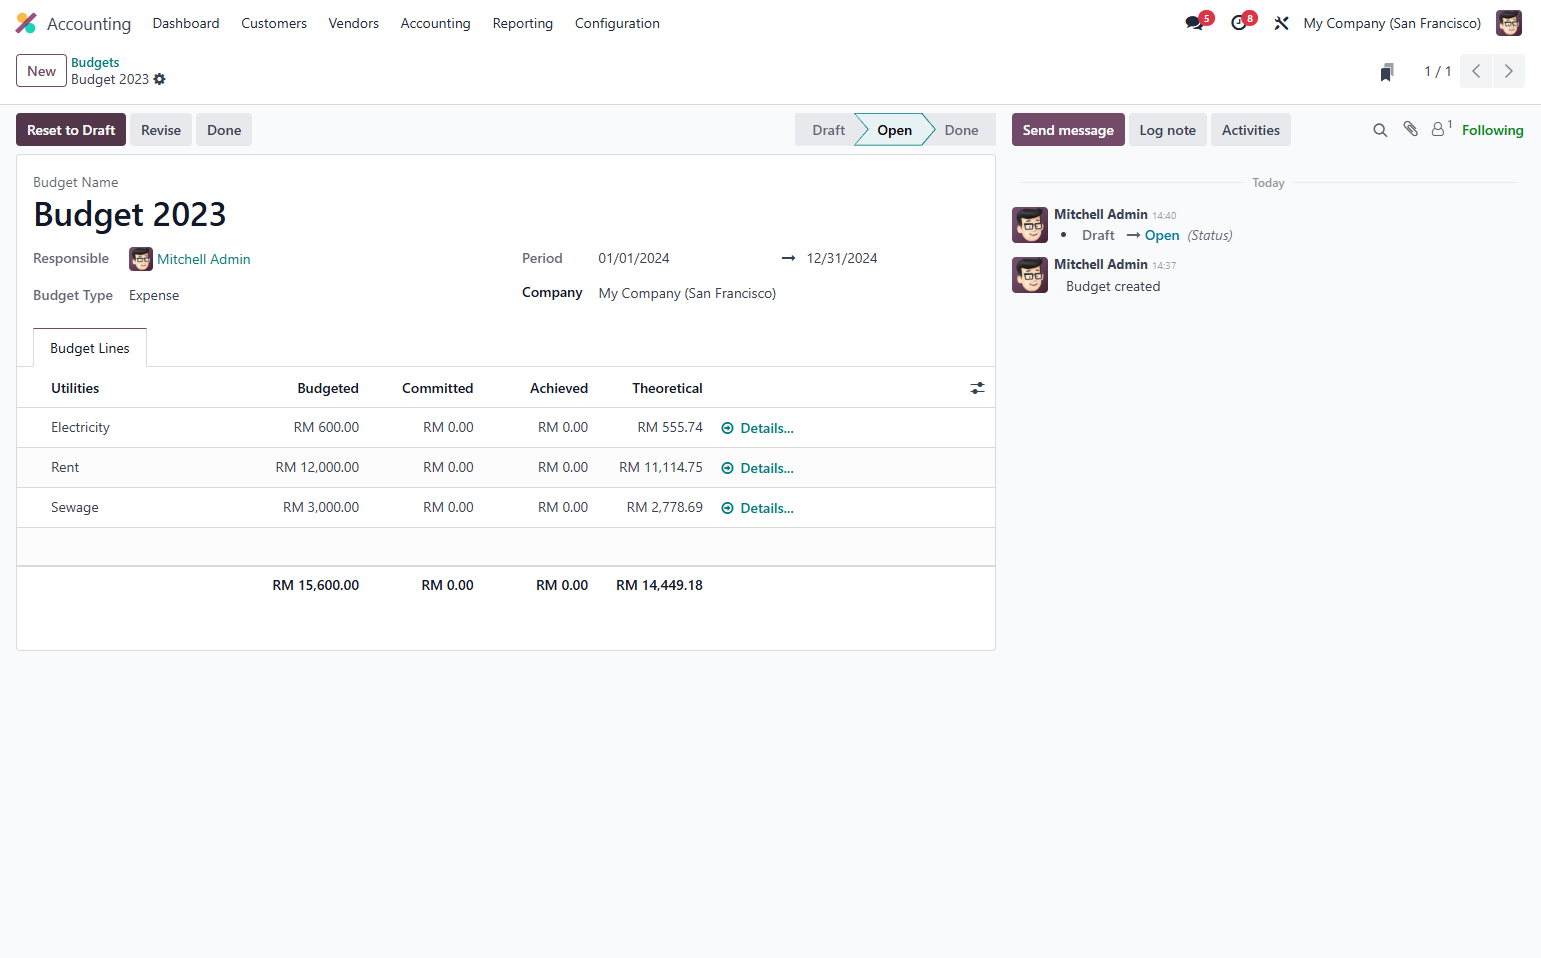Click the debug tools wrench icon
Viewport: 1541px width, 958px height.
(1281, 23)
